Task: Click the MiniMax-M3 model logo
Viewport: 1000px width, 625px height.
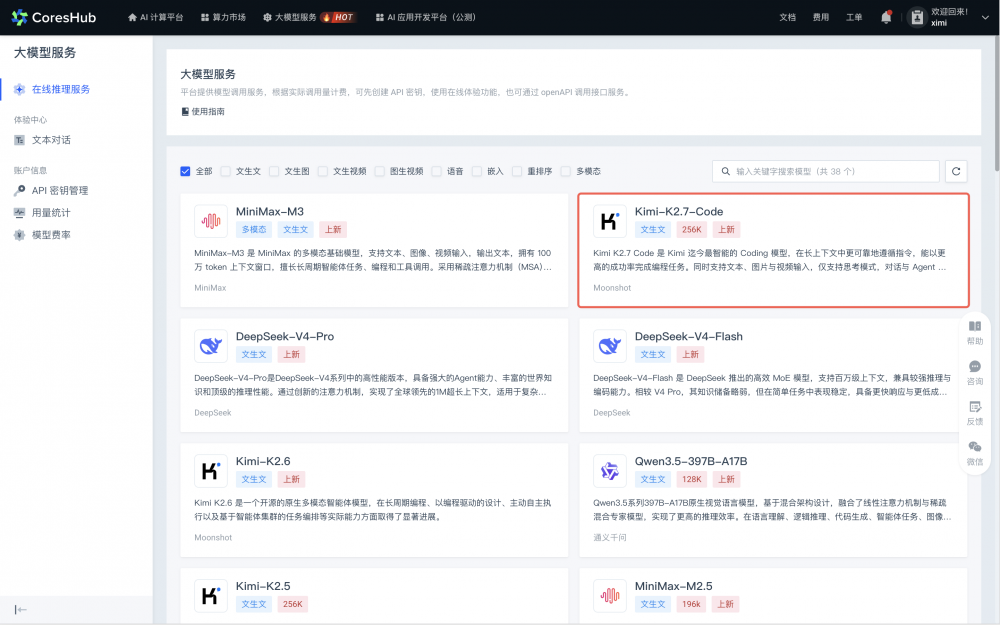Action: tap(211, 221)
